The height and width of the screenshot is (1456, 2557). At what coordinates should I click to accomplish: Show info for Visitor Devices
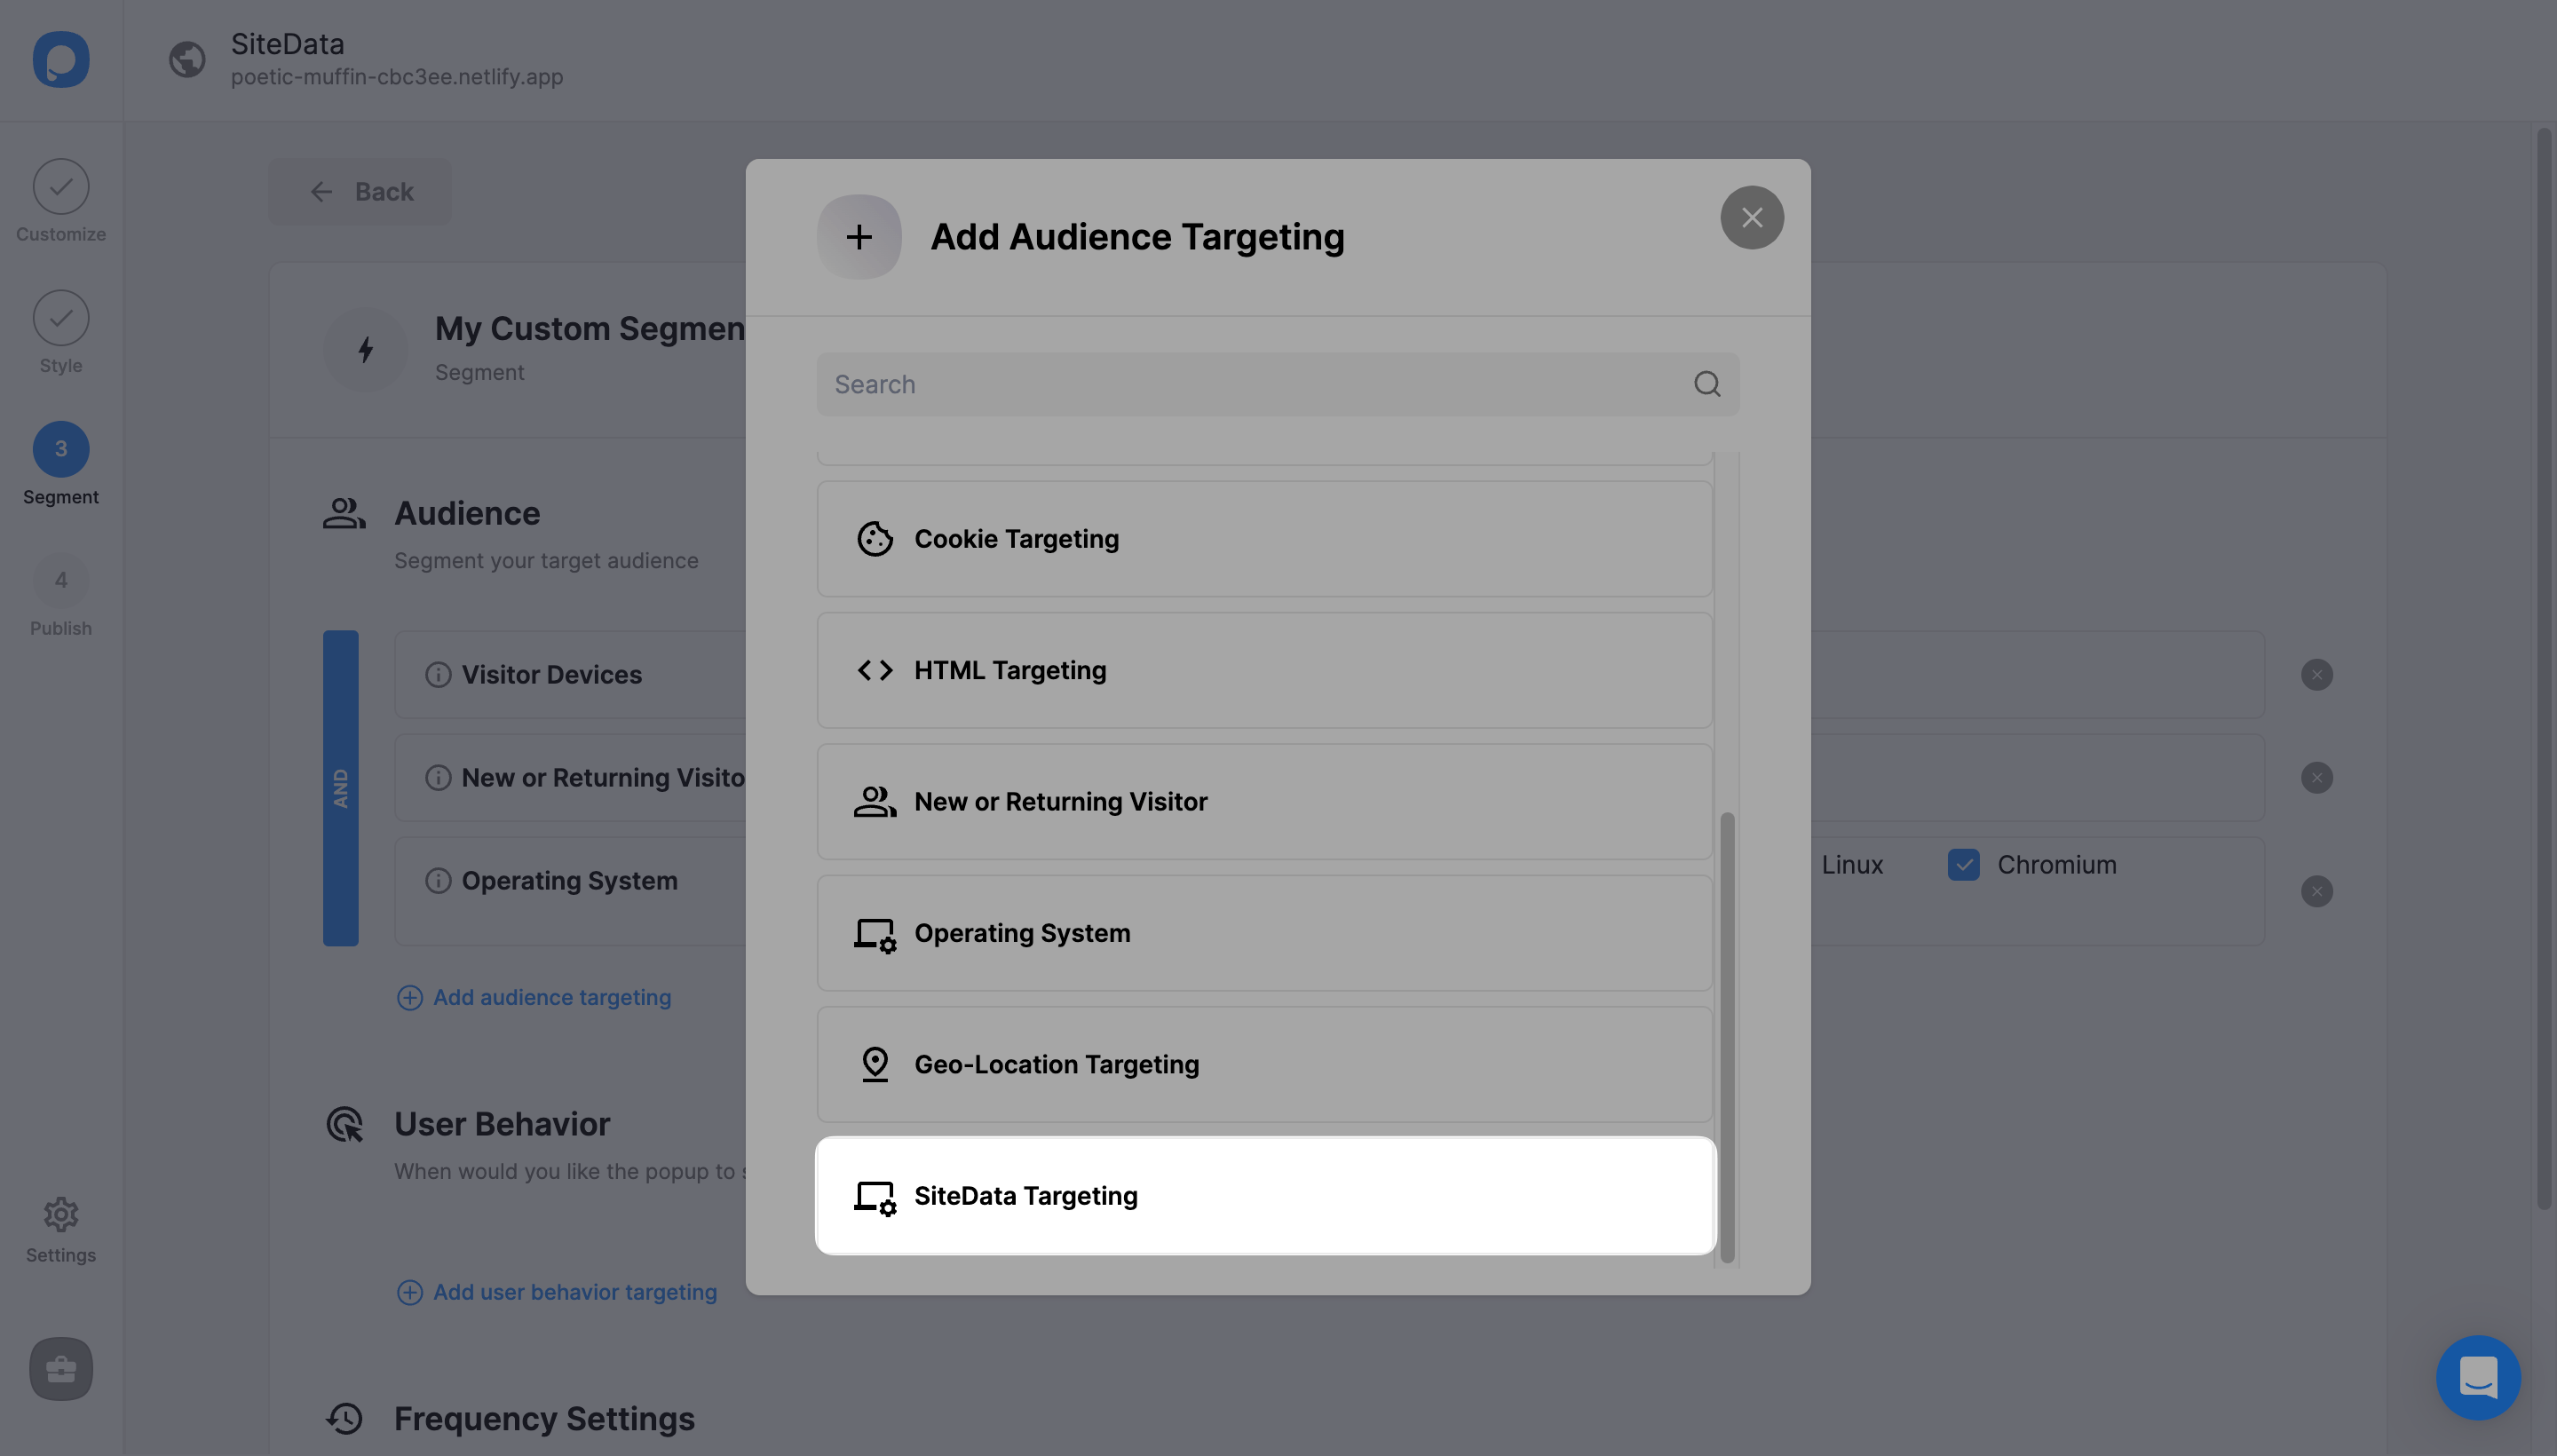(438, 675)
